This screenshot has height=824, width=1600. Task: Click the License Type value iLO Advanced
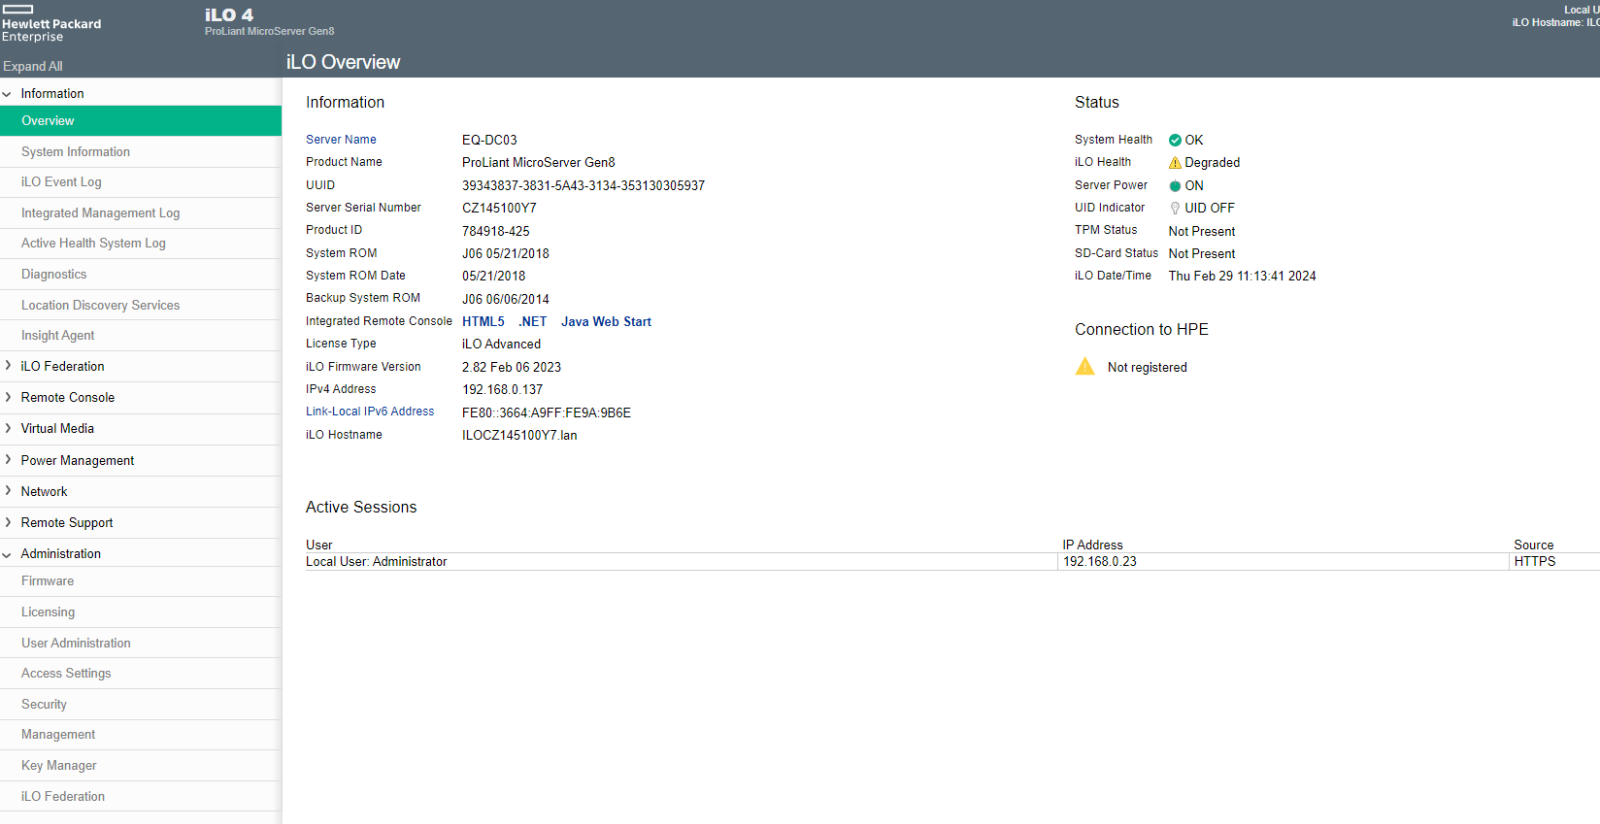pyautogui.click(x=501, y=344)
